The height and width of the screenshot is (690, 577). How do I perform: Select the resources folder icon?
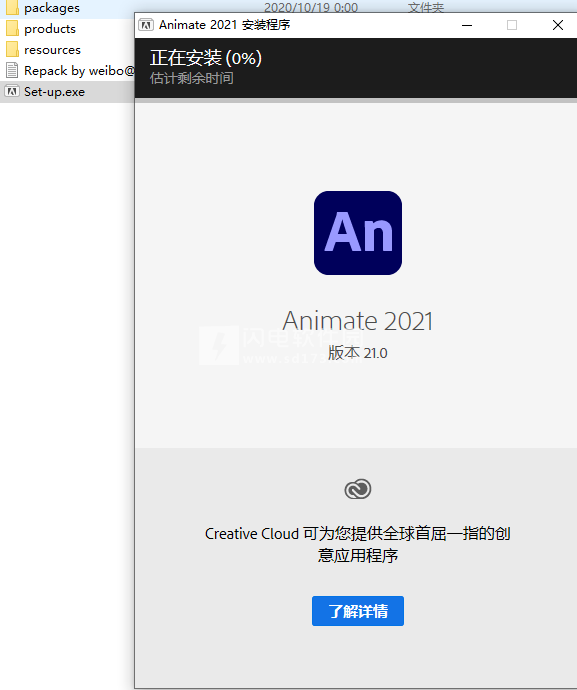pos(12,49)
